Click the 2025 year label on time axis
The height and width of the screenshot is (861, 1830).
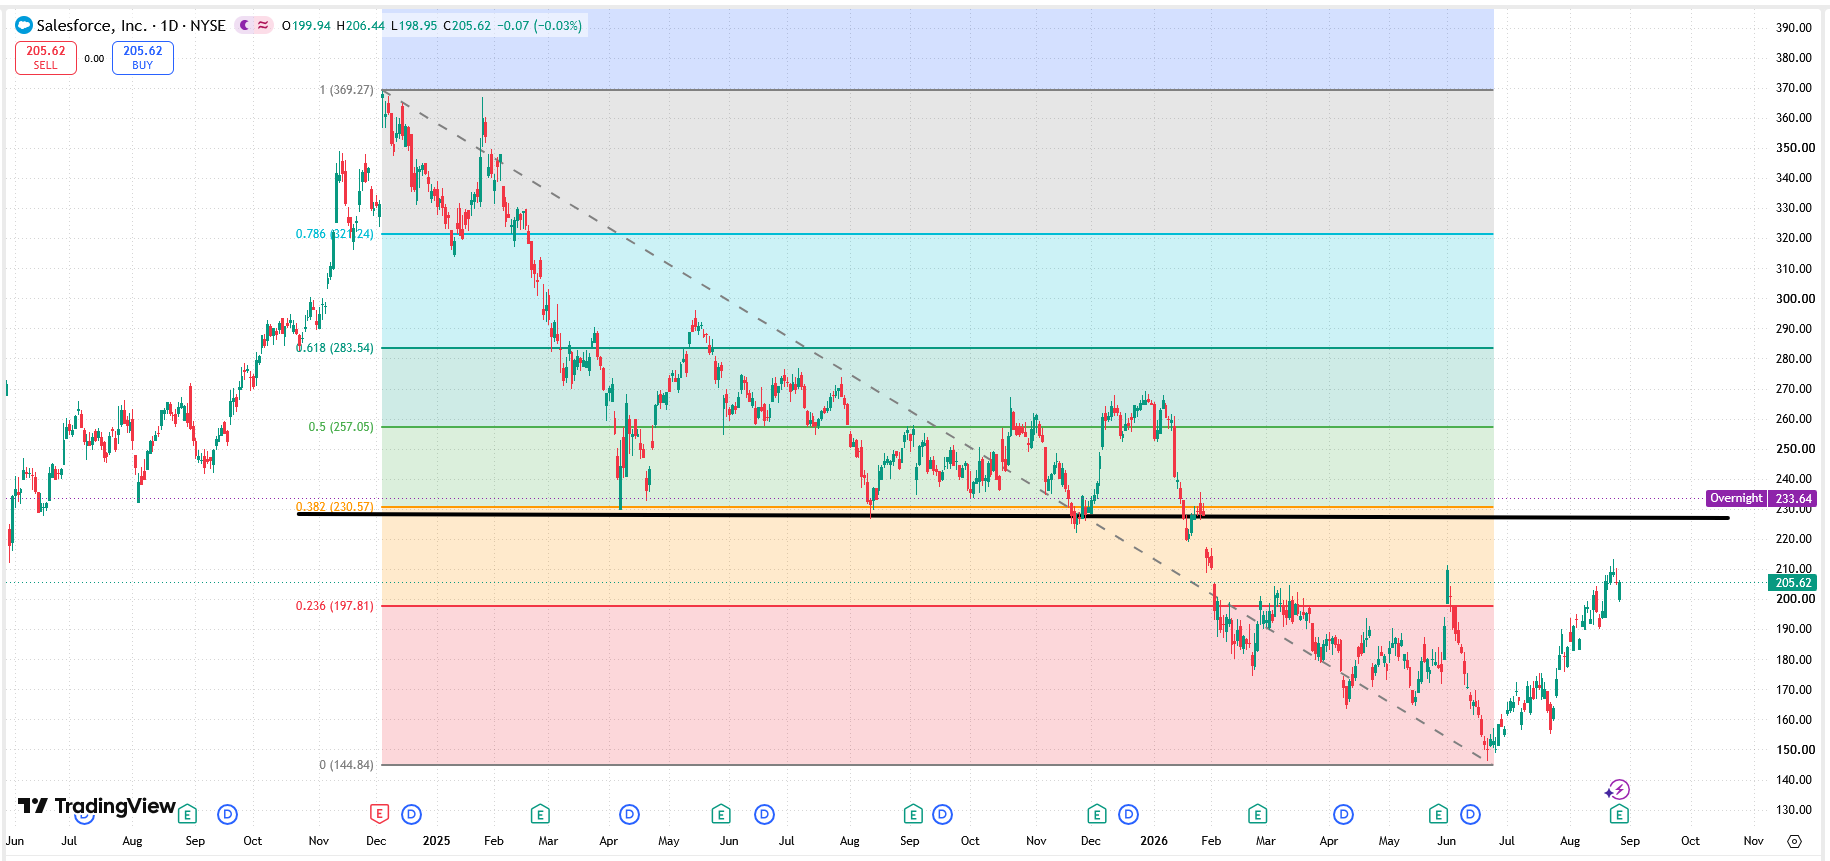click(436, 841)
